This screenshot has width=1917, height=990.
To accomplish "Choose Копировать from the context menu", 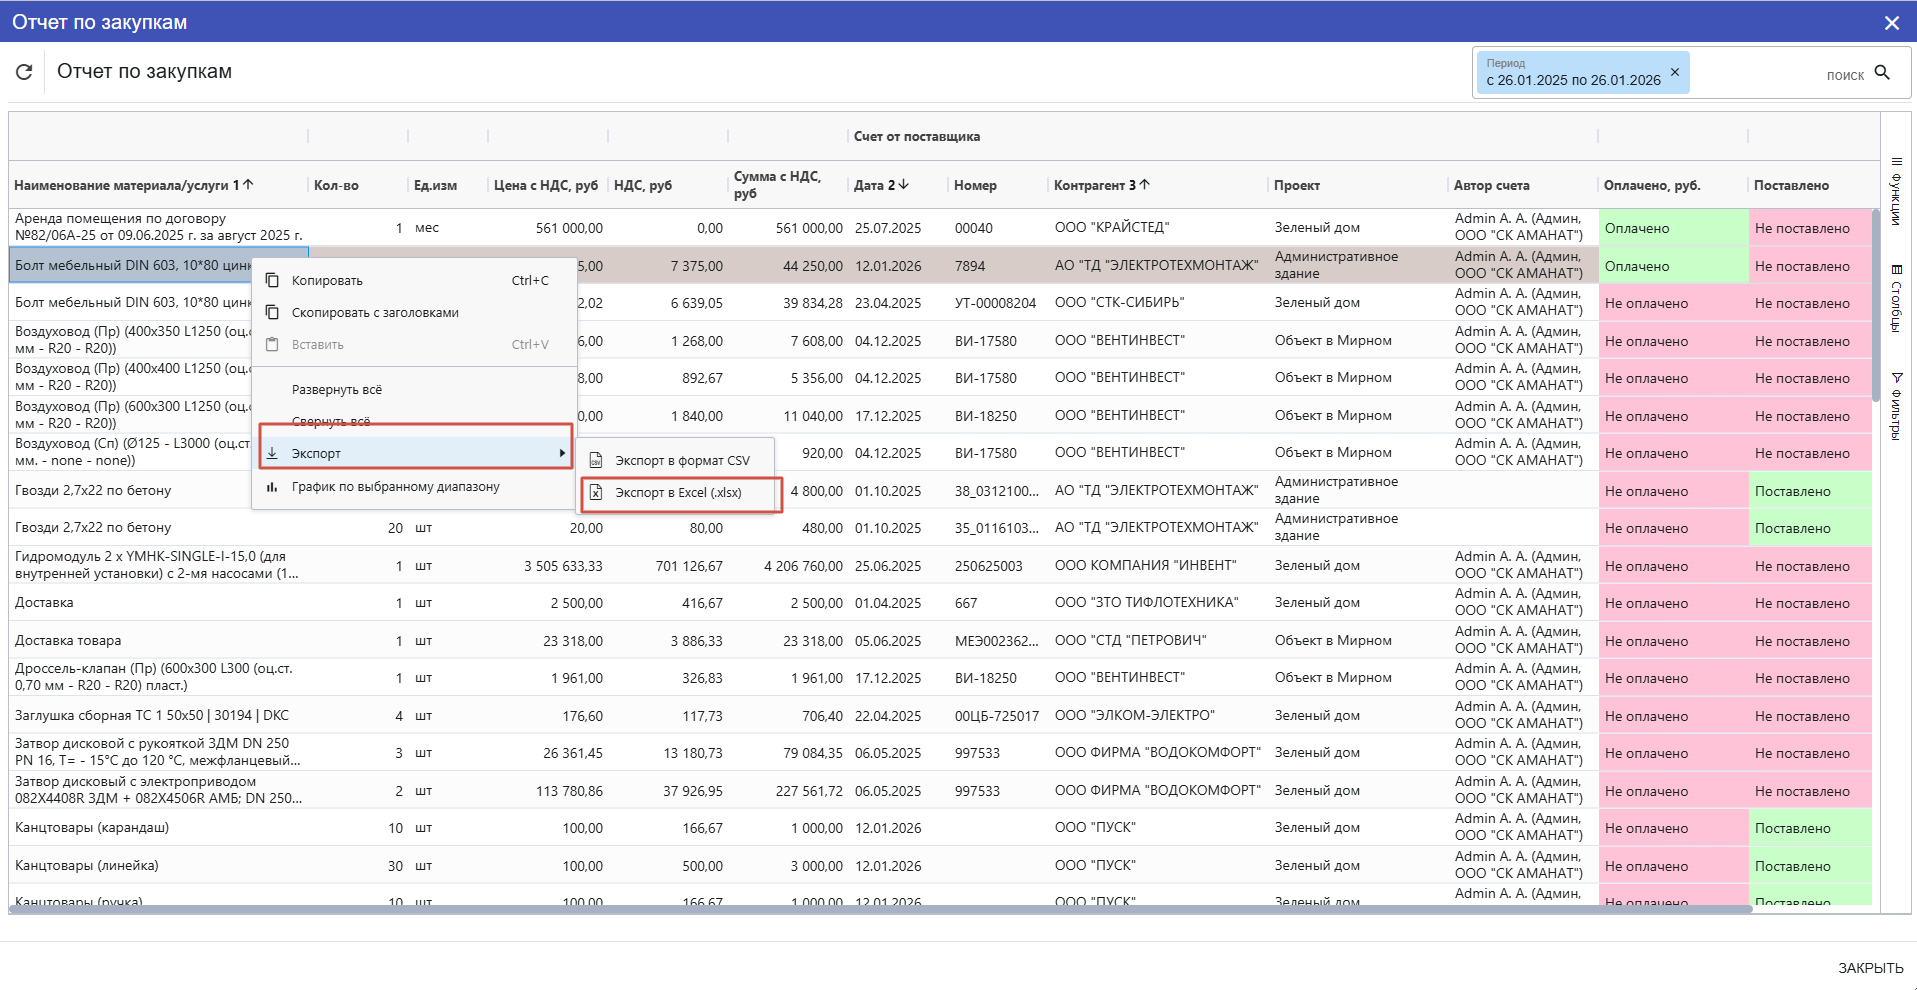I will click(x=327, y=281).
